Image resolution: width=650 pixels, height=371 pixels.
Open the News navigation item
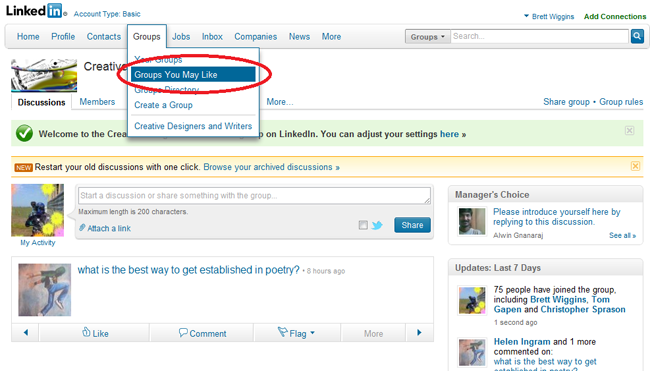(299, 36)
